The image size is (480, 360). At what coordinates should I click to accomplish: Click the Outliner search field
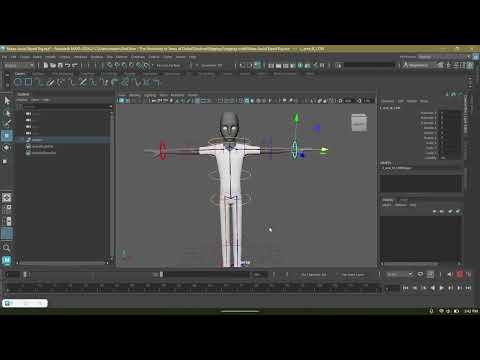coord(66,106)
